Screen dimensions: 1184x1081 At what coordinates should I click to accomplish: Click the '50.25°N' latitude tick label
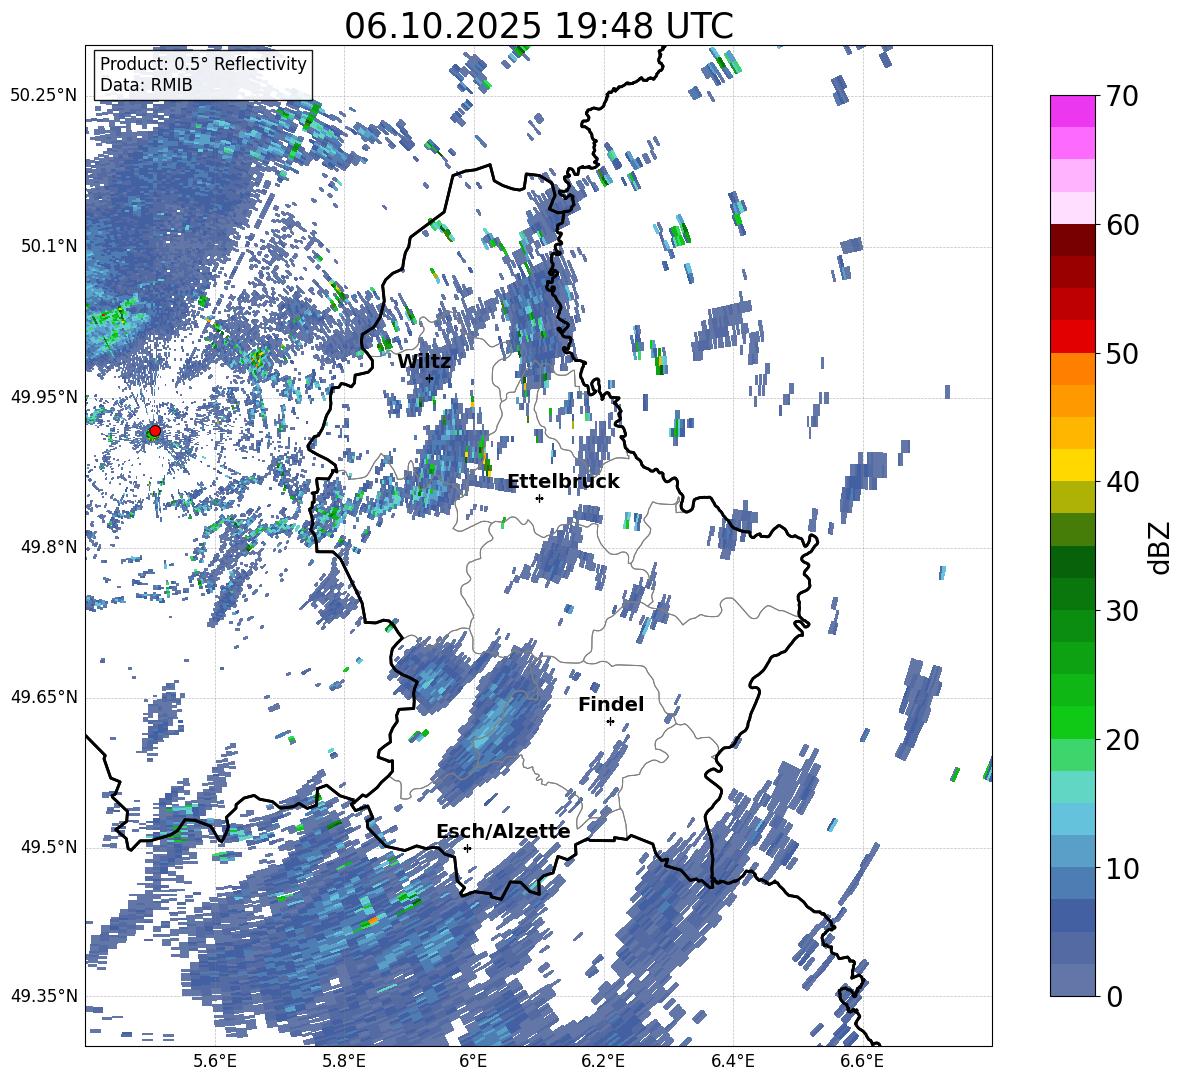coord(44,96)
